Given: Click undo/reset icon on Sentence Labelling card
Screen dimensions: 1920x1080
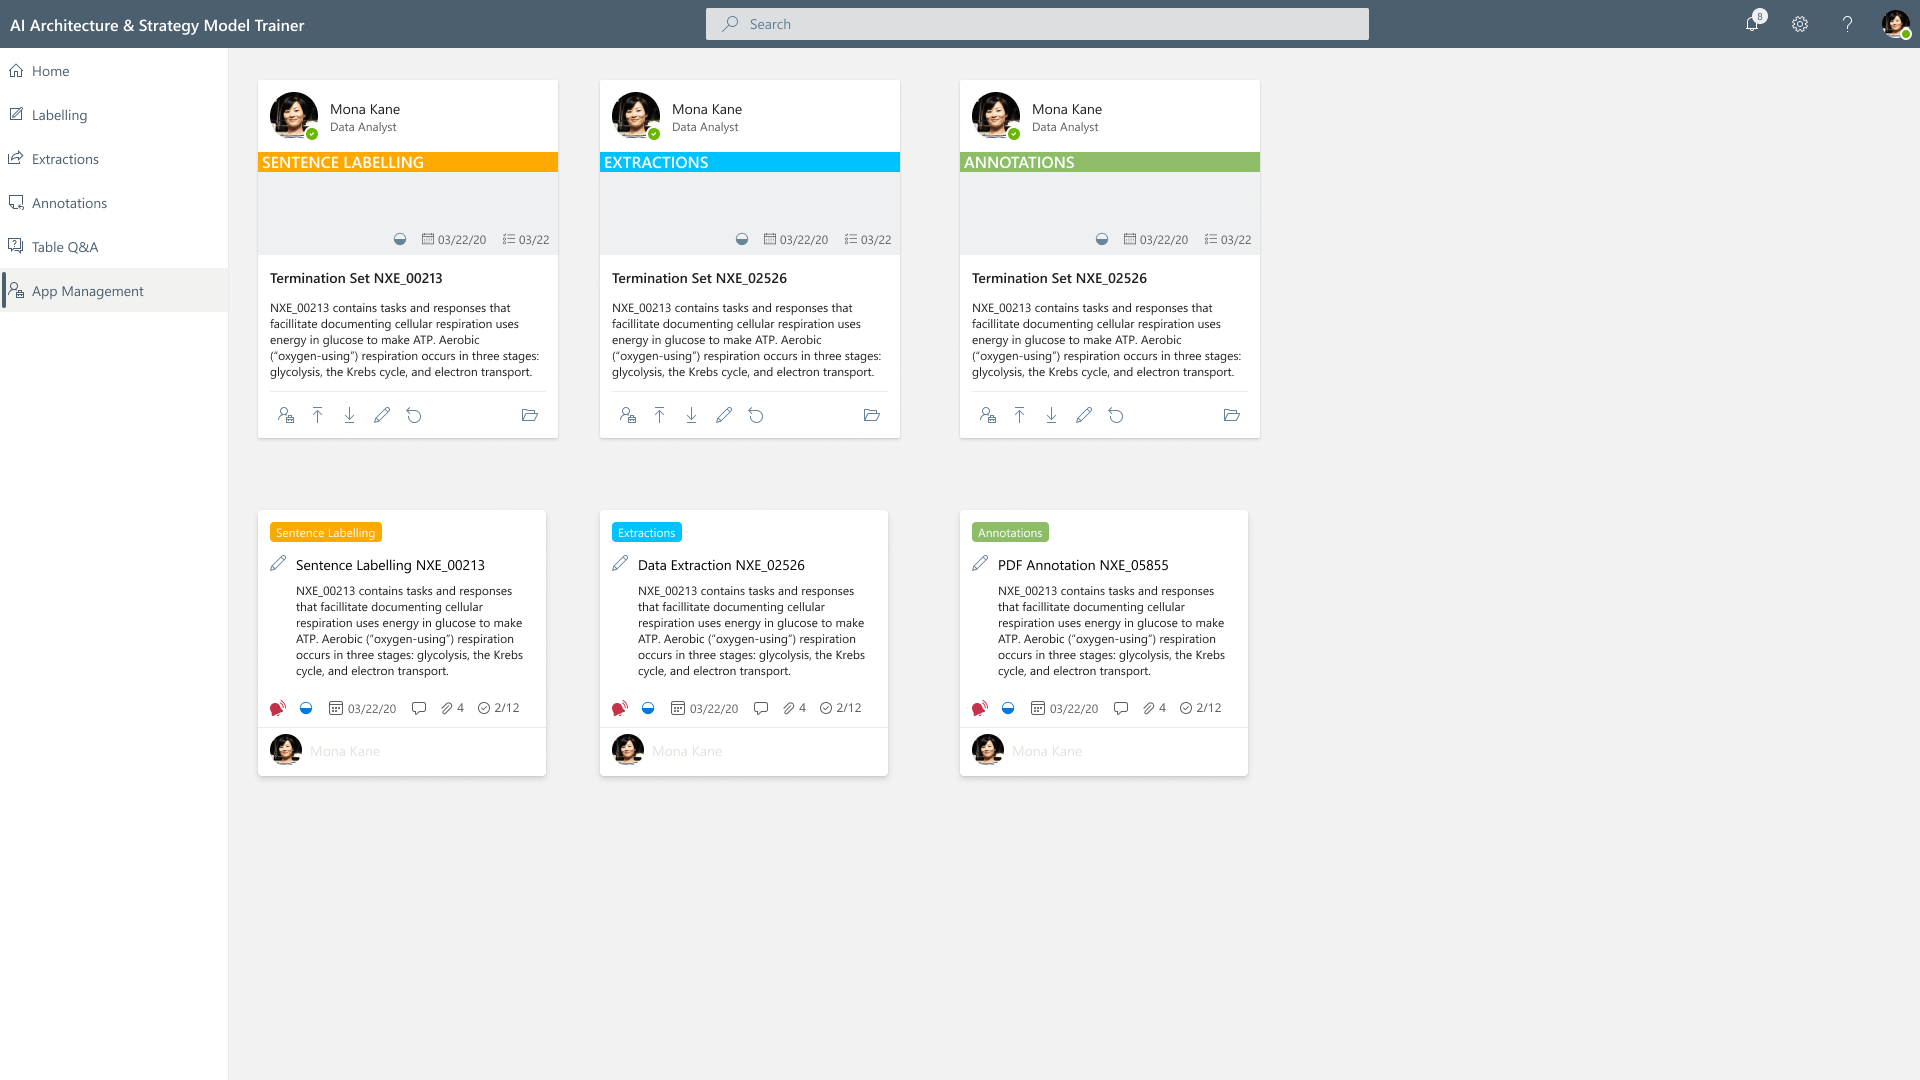Looking at the screenshot, I should [x=414, y=415].
